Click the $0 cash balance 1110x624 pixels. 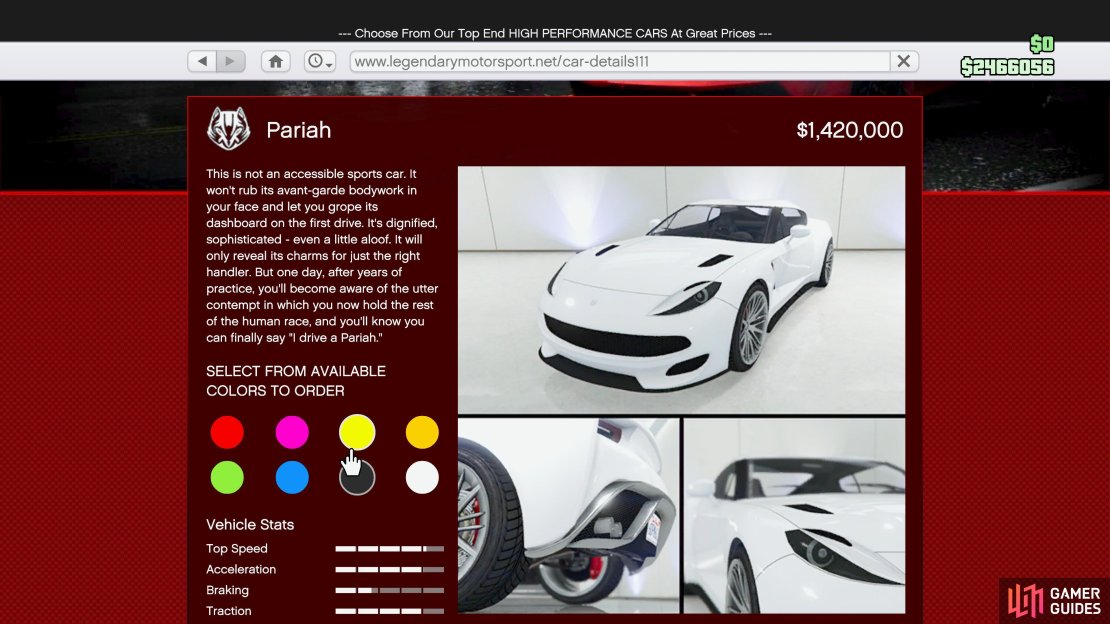tap(1042, 45)
